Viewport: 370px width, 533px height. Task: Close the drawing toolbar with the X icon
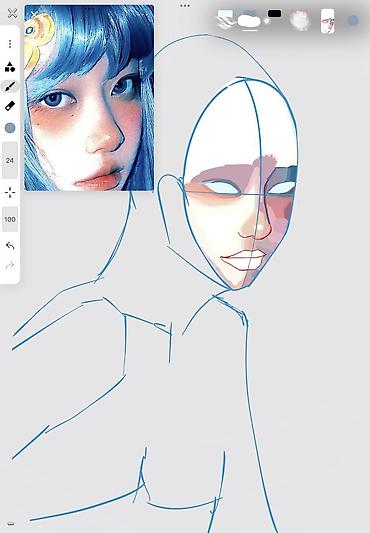tap(13, 13)
